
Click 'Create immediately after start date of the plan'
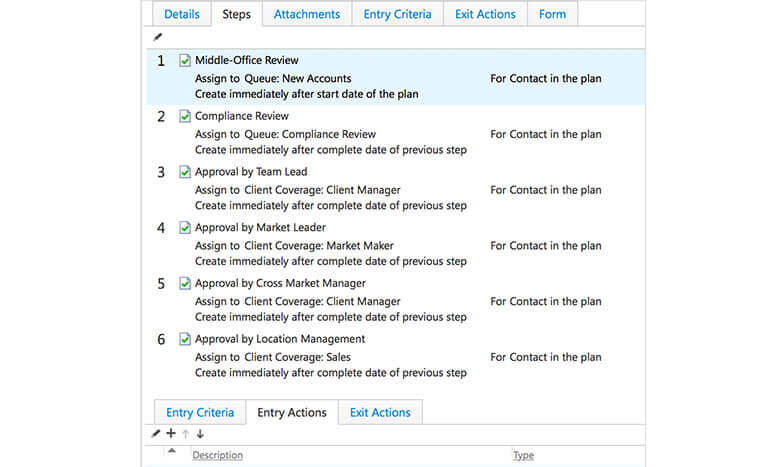[306, 94]
